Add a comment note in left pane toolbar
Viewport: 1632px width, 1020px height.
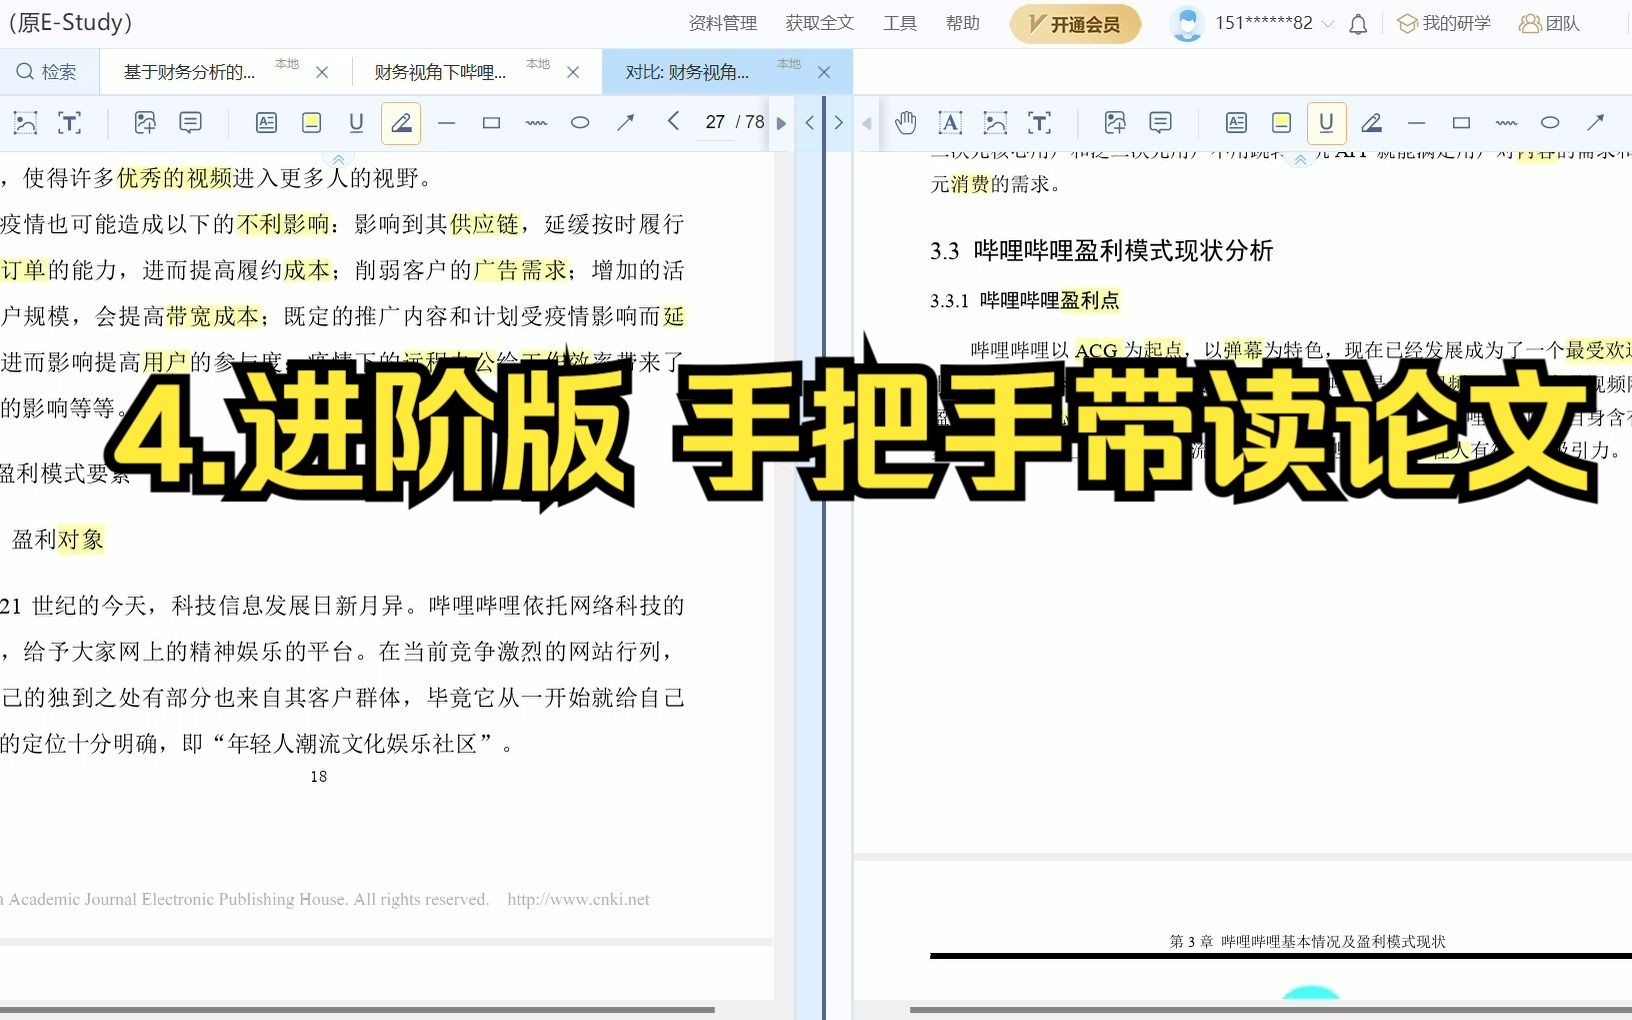(190, 123)
